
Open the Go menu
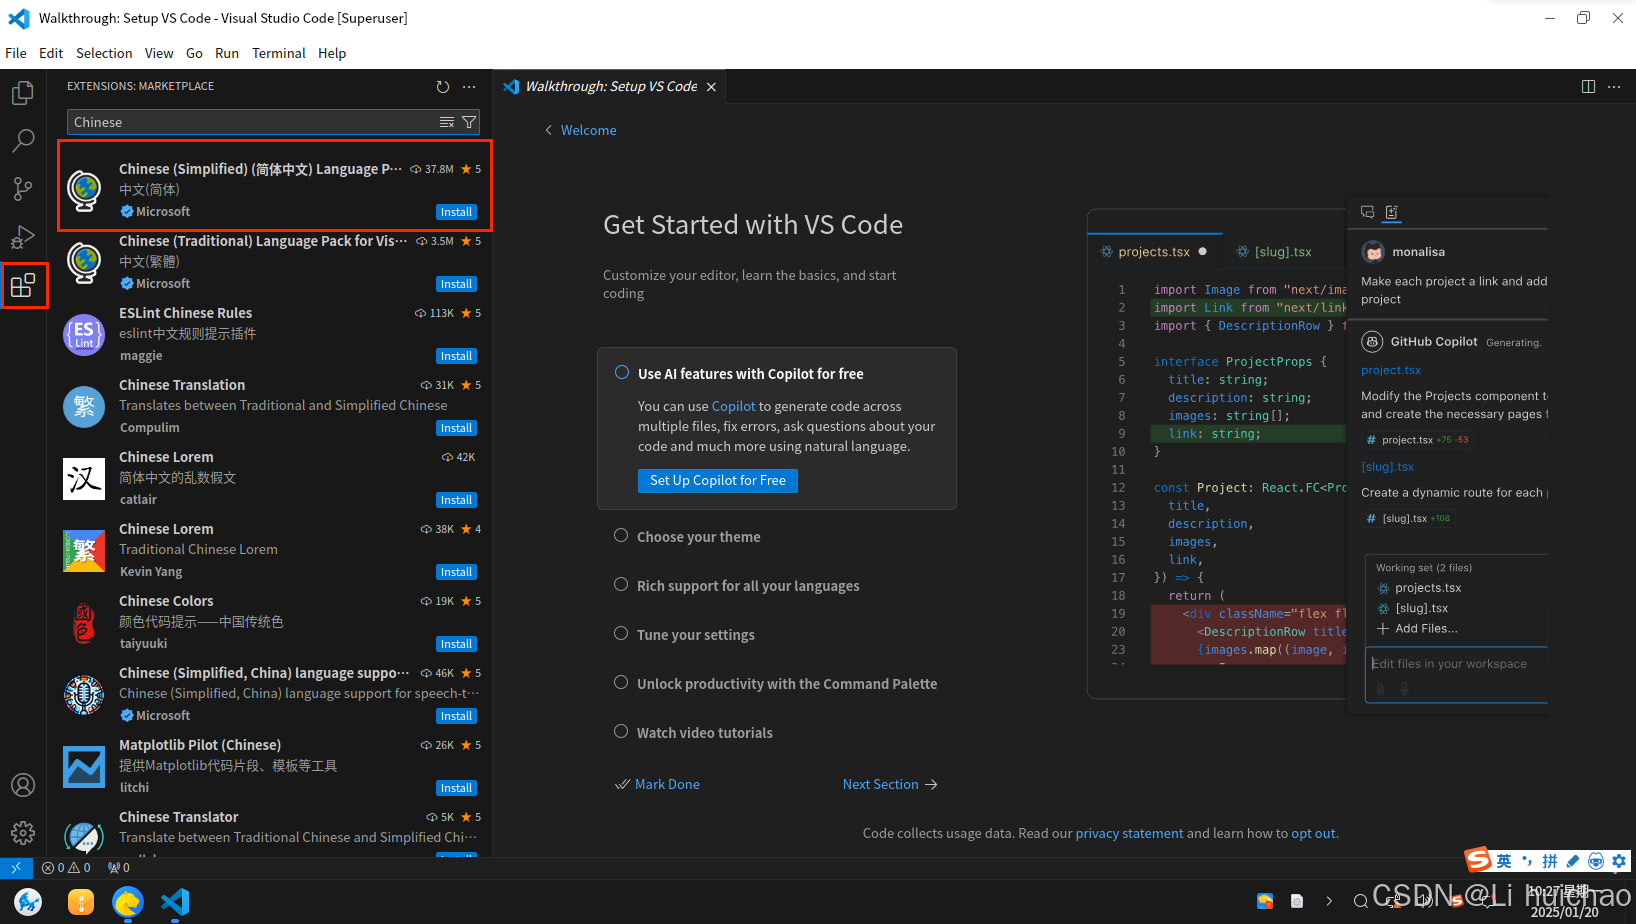pyautogui.click(x=194, y=53)
